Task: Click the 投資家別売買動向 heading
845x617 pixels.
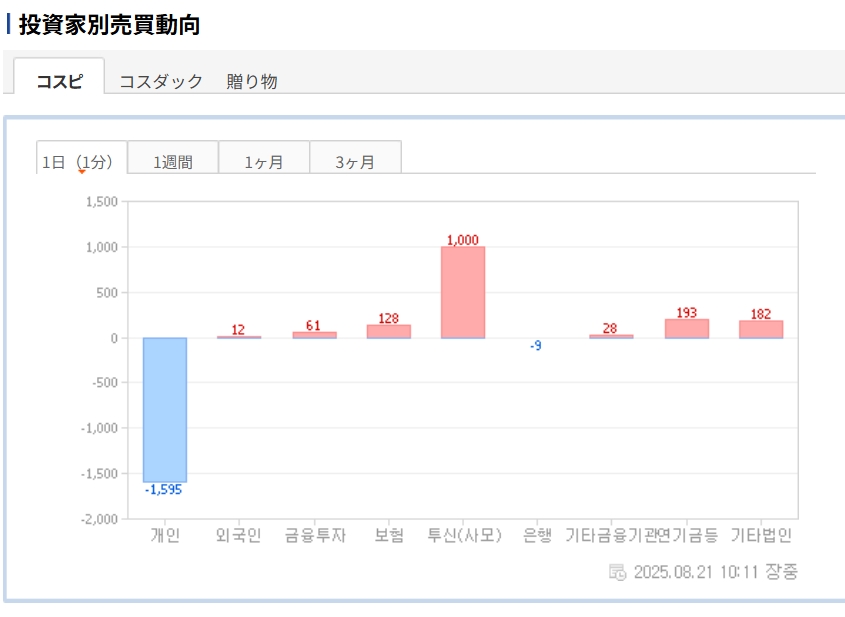Action: [x=109, y=25]
